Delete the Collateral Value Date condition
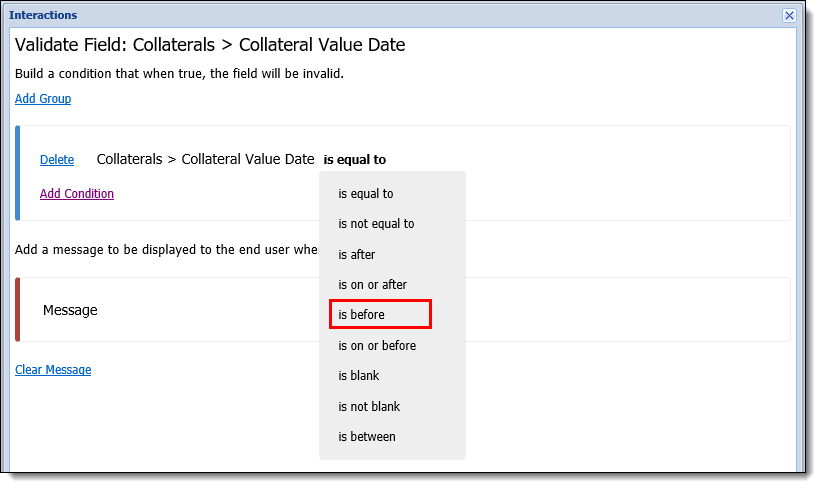 57,160
